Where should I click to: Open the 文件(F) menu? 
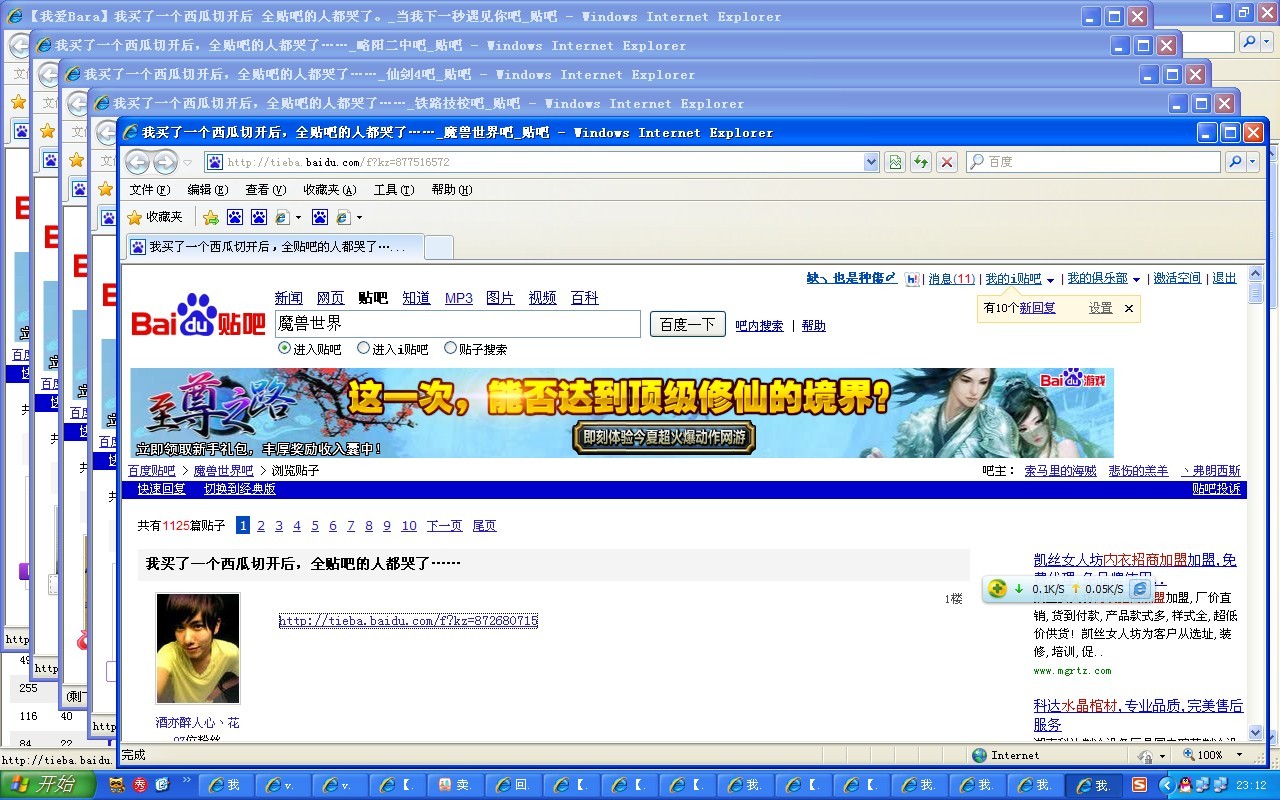click(x=148, y=190)
